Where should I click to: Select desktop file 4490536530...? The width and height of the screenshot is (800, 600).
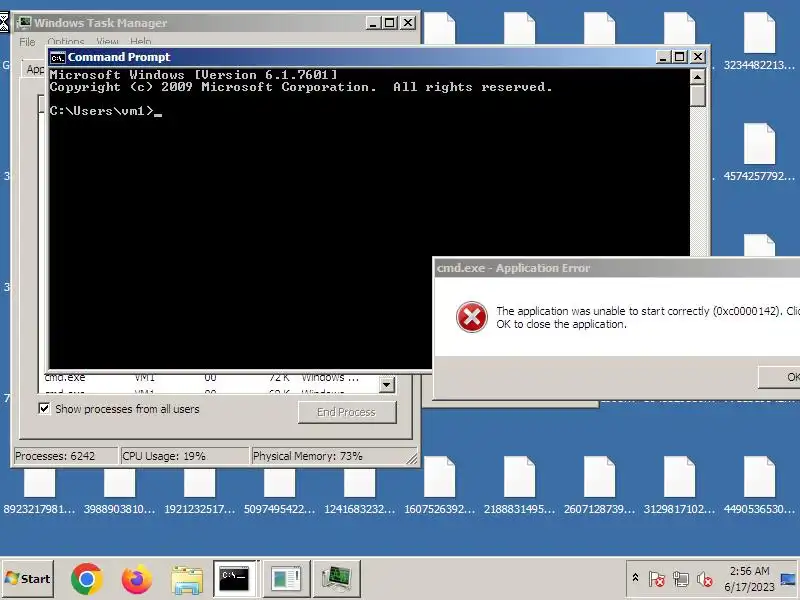tap(759, 485)
